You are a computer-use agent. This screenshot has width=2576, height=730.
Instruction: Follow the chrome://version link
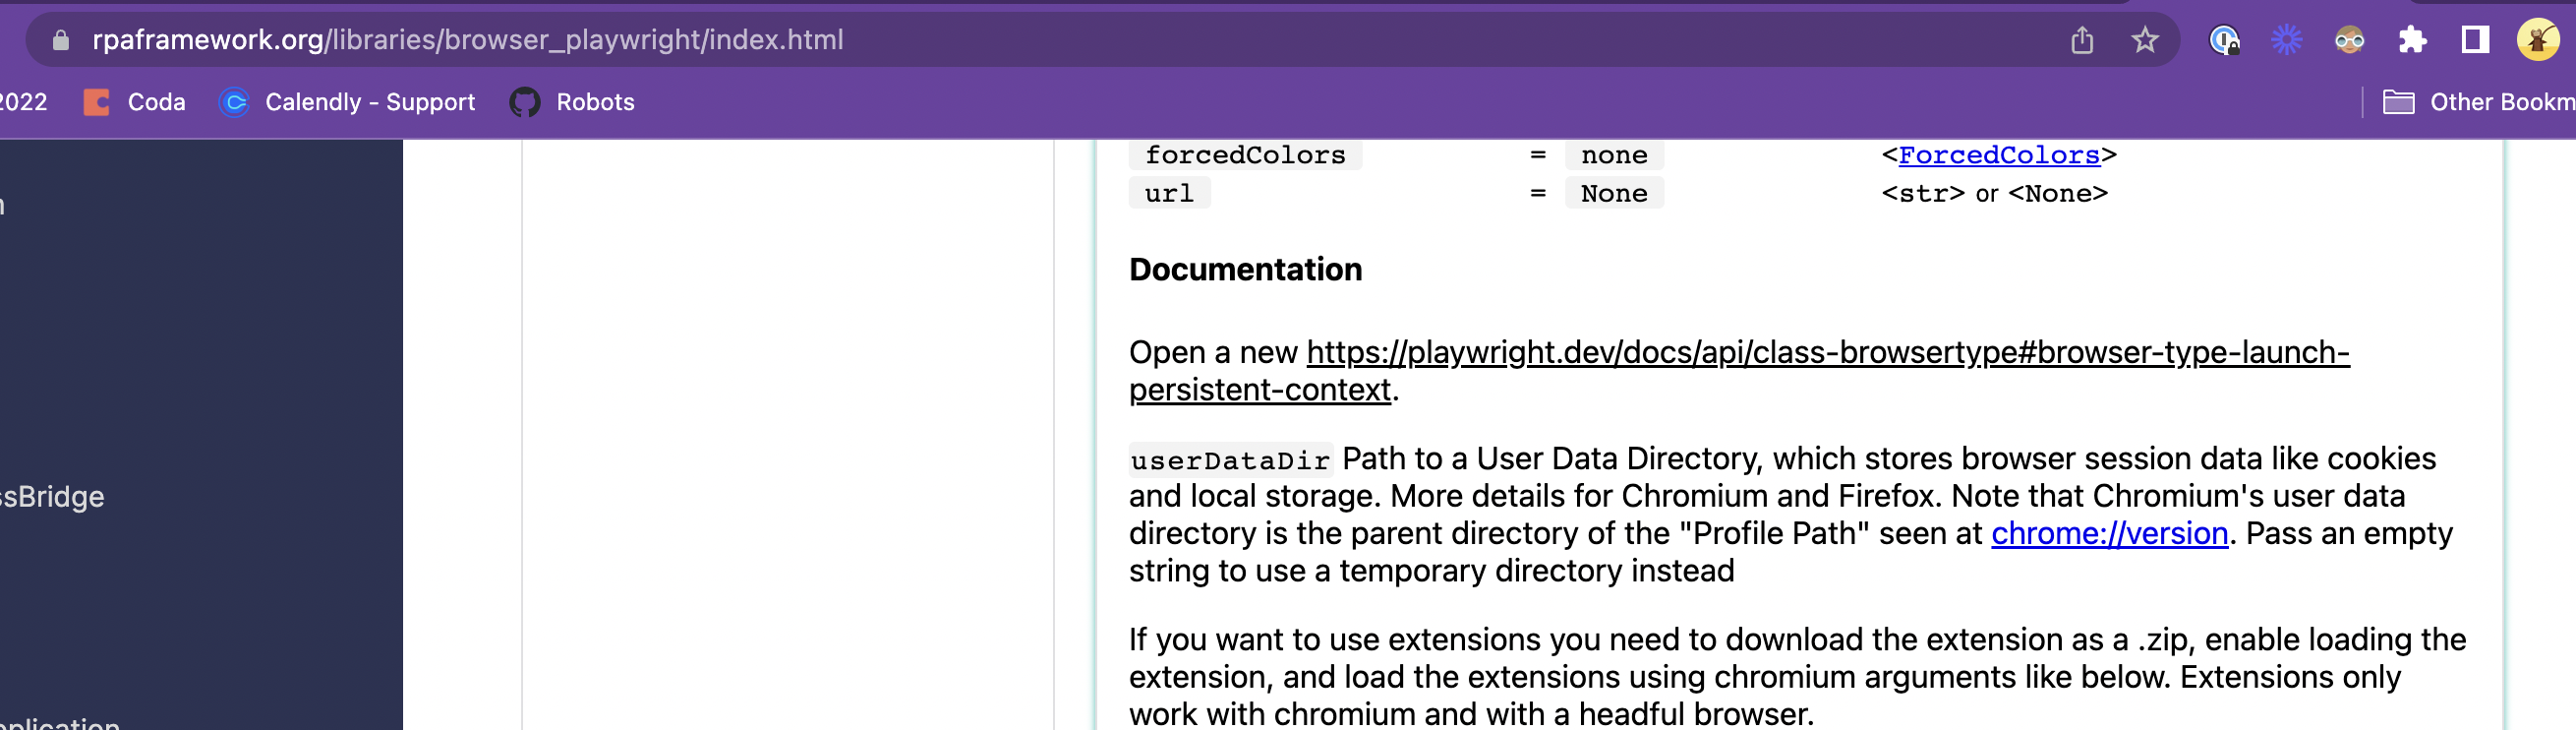(2110, 533)
